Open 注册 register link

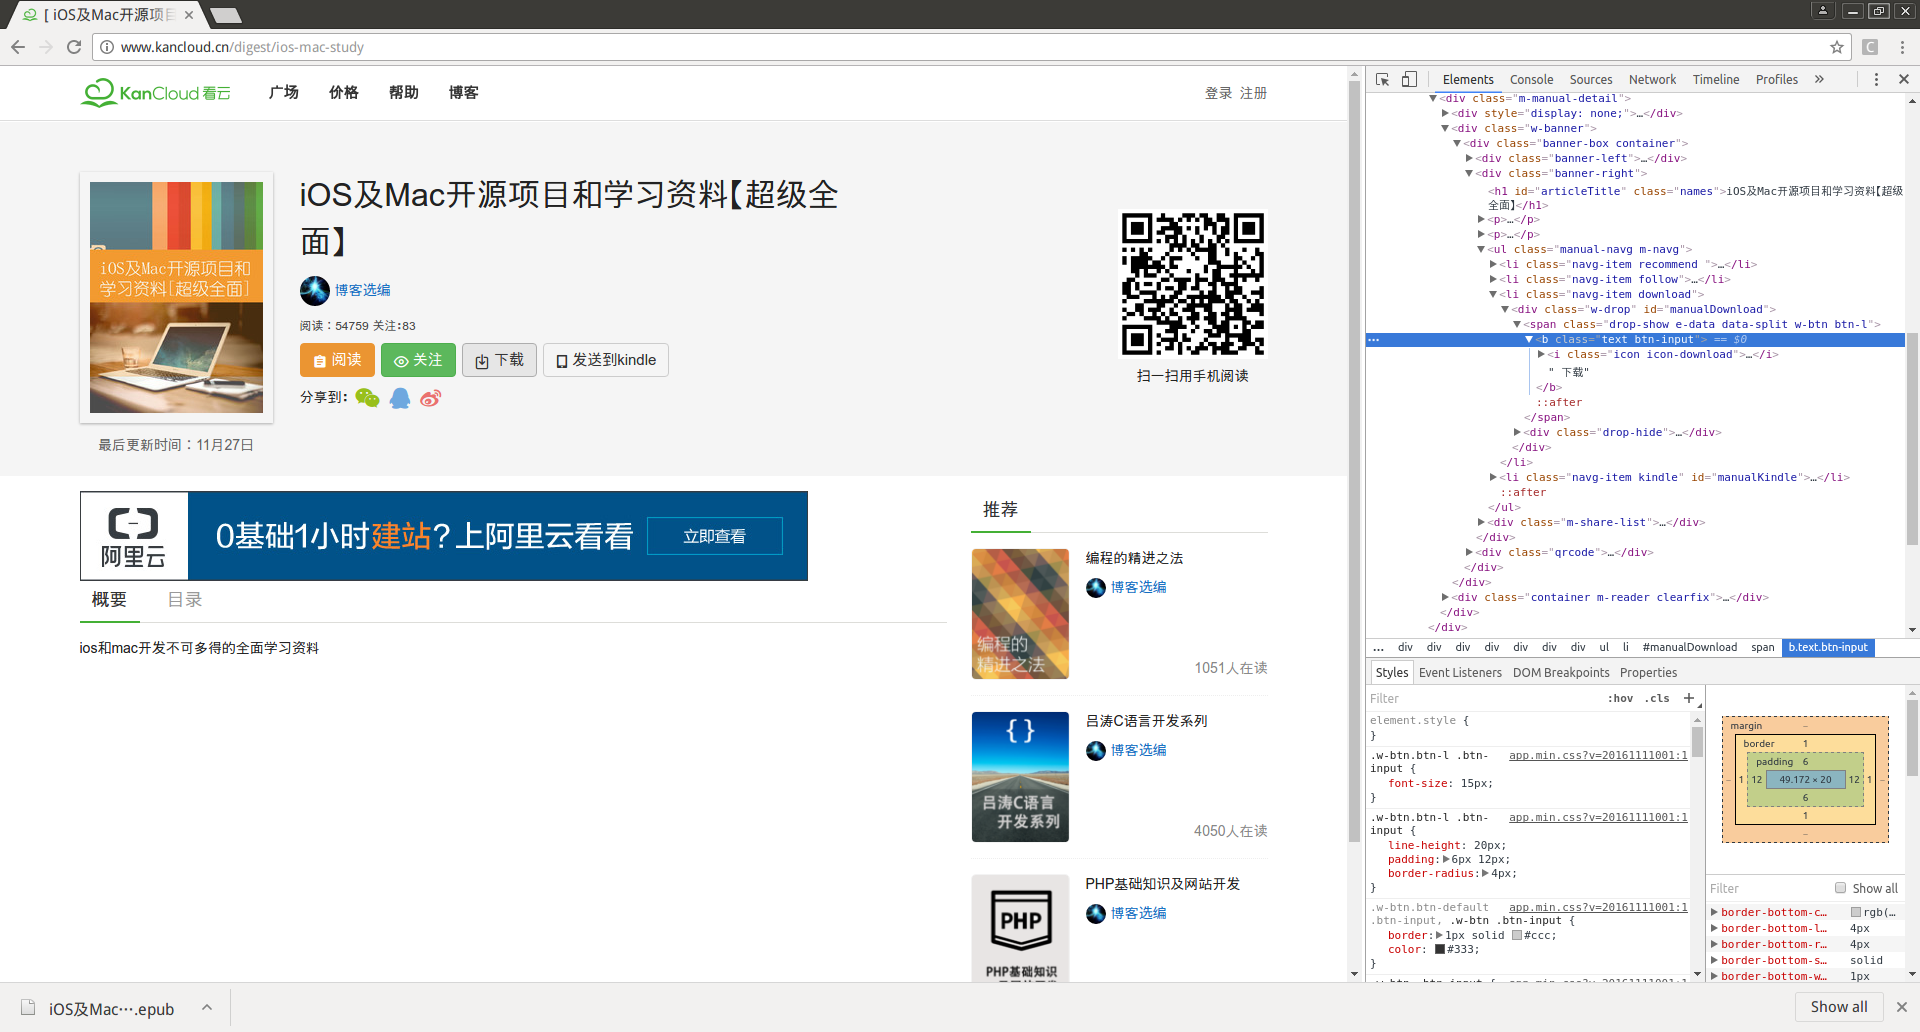tap(1253, 93)
